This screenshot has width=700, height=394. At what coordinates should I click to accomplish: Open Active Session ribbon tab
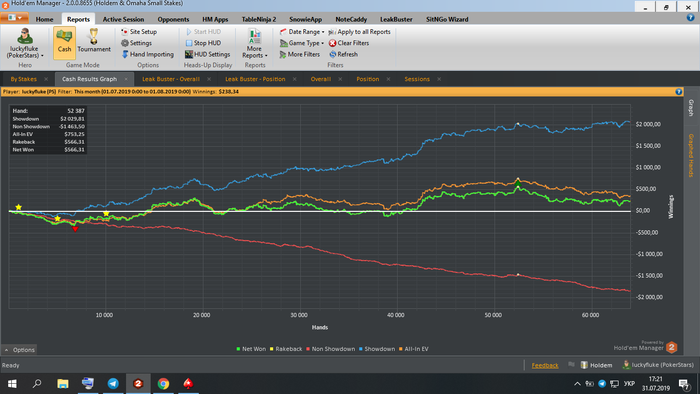(x=123, y=19)
